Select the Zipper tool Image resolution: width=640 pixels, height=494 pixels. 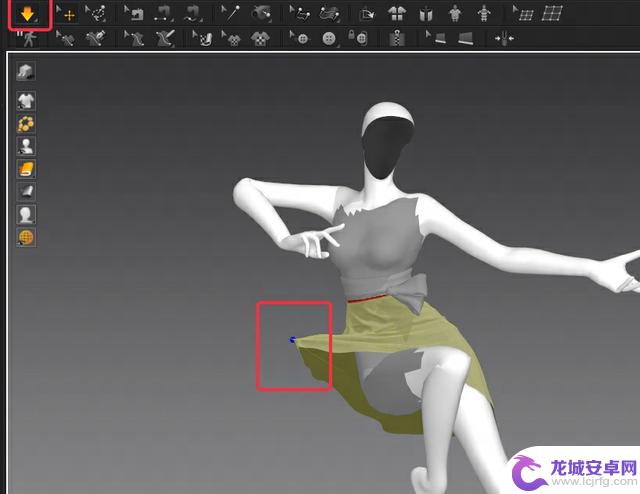pos(396,38)
